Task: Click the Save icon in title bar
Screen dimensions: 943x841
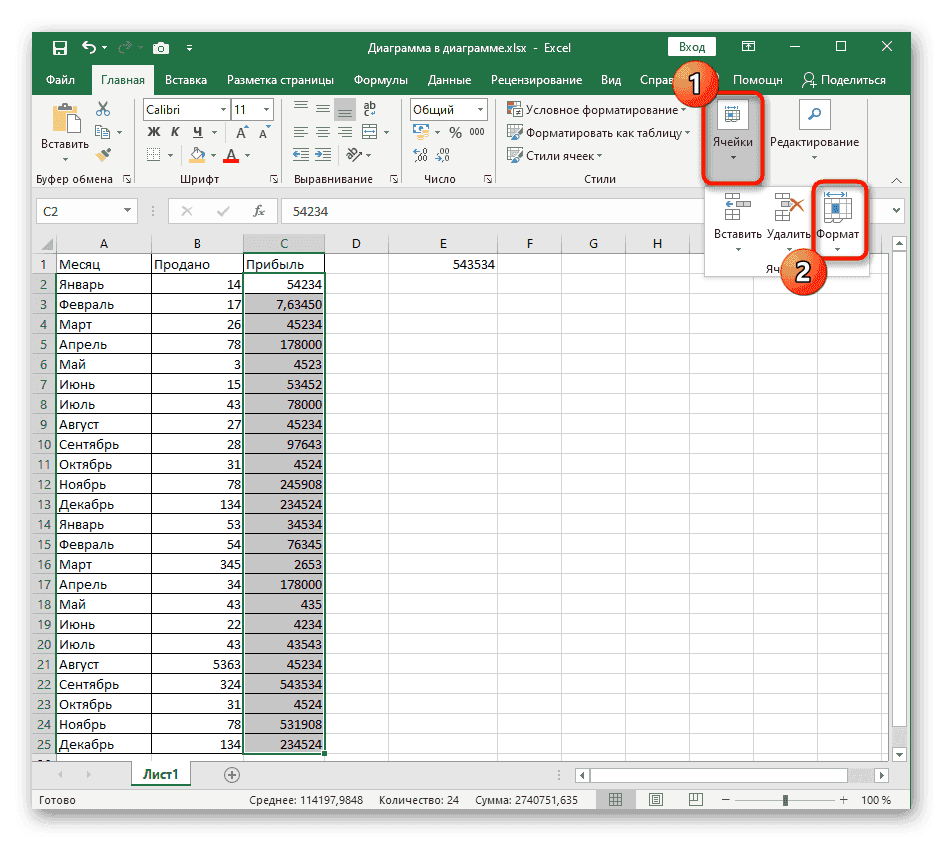Action: click(x=60, y=47)
